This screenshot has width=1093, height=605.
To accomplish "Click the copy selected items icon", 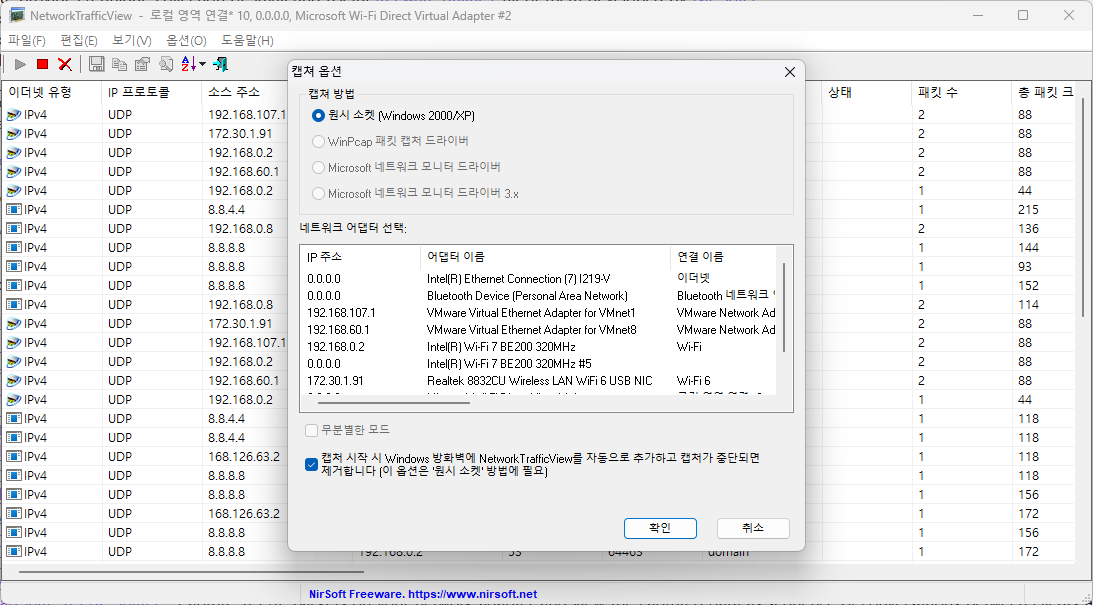I will click(x=120, y=64).
